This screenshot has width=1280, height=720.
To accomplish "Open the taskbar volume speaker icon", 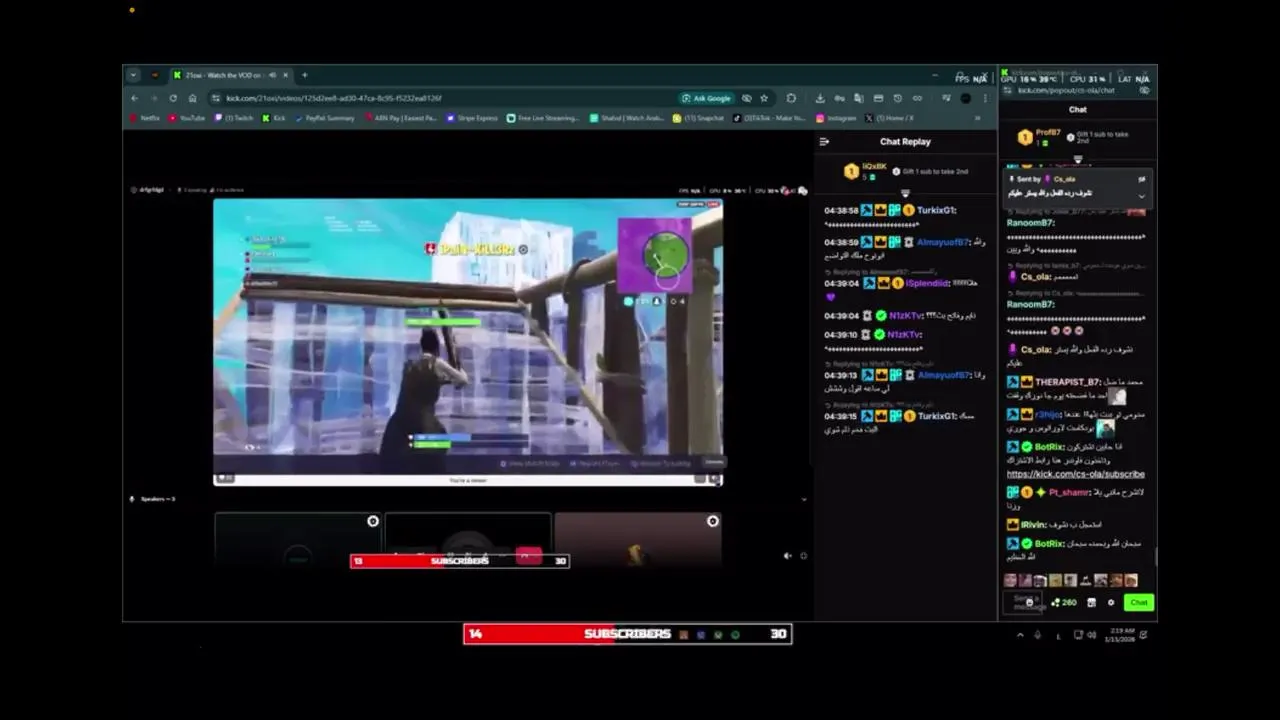I will [1091, 635].
